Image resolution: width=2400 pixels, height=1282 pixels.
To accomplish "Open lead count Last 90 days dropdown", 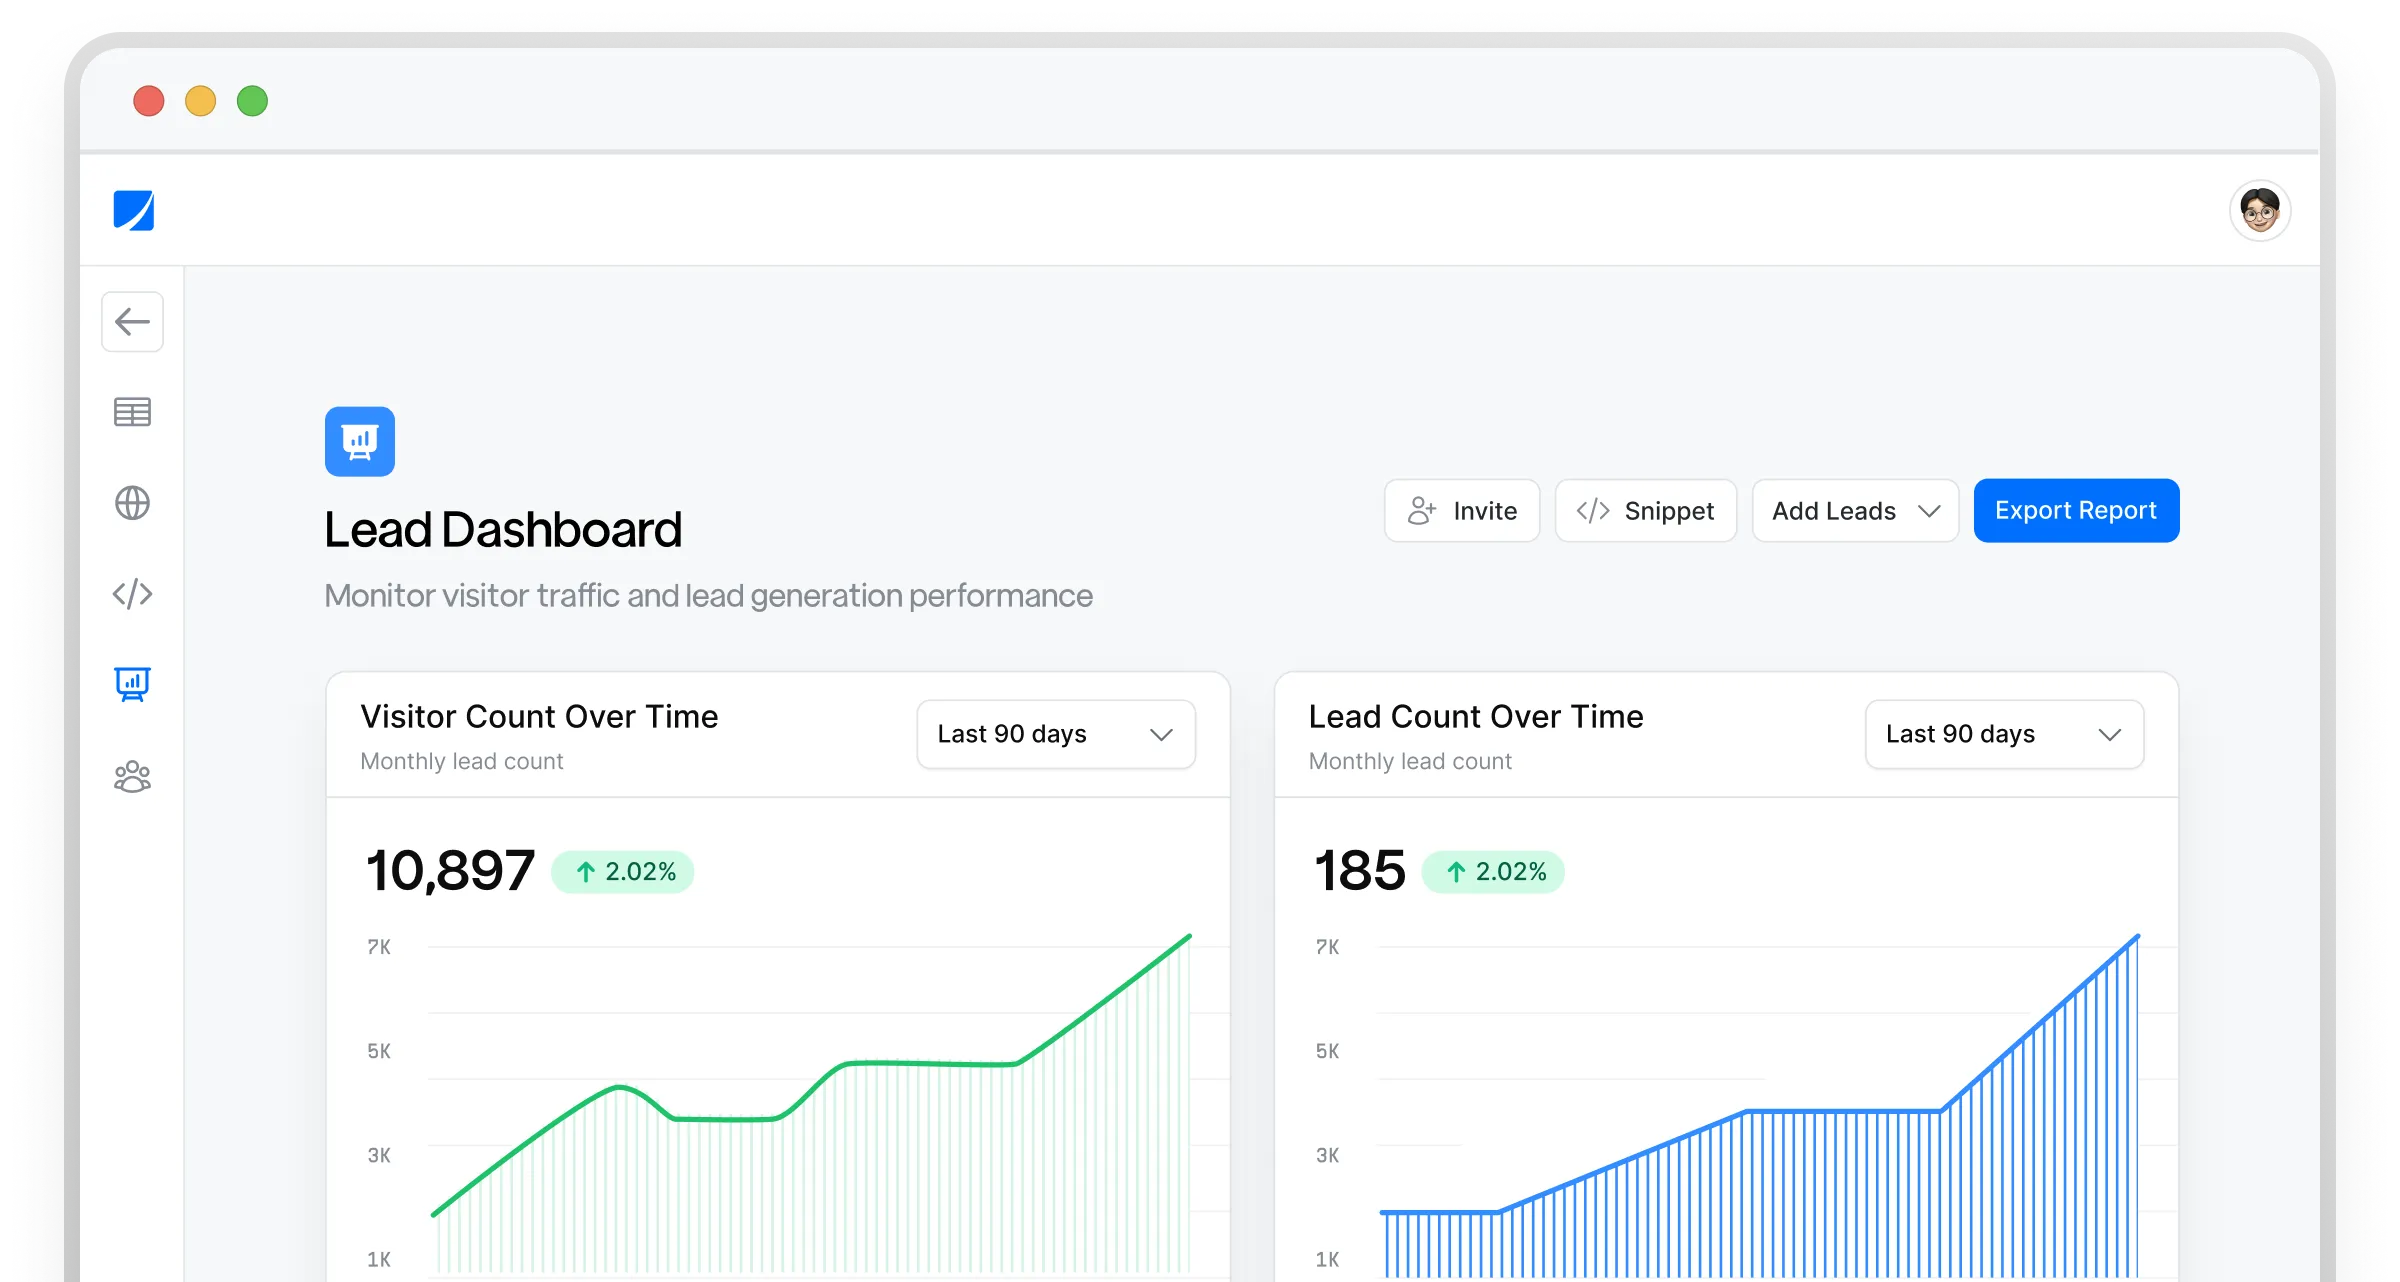I will tap(2004, 734).
